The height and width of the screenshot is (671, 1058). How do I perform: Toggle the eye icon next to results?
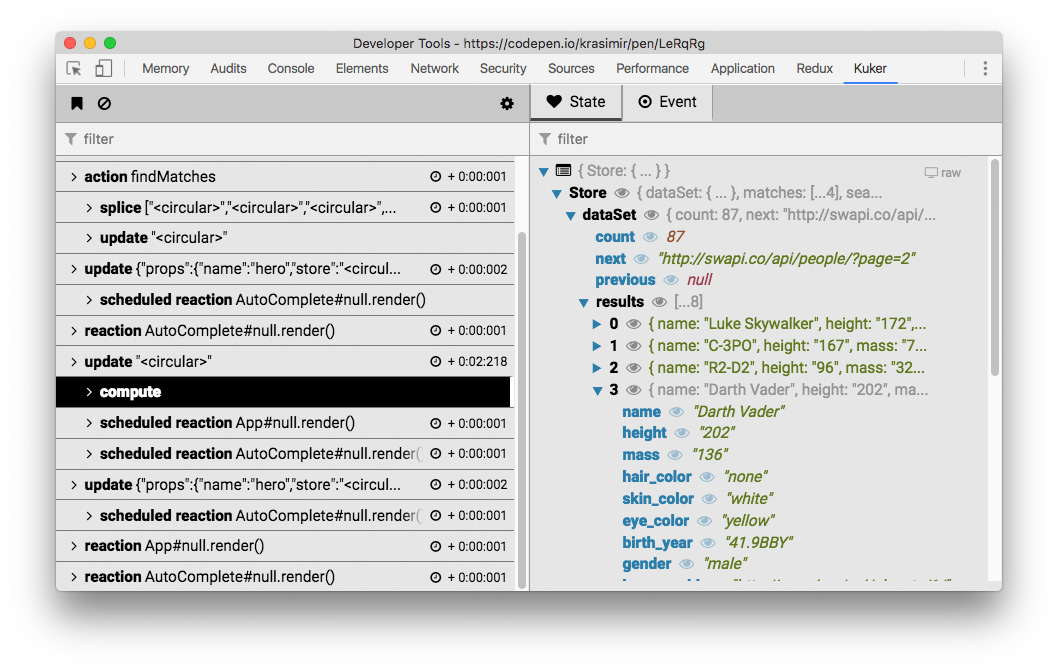[x=659, y=302]
